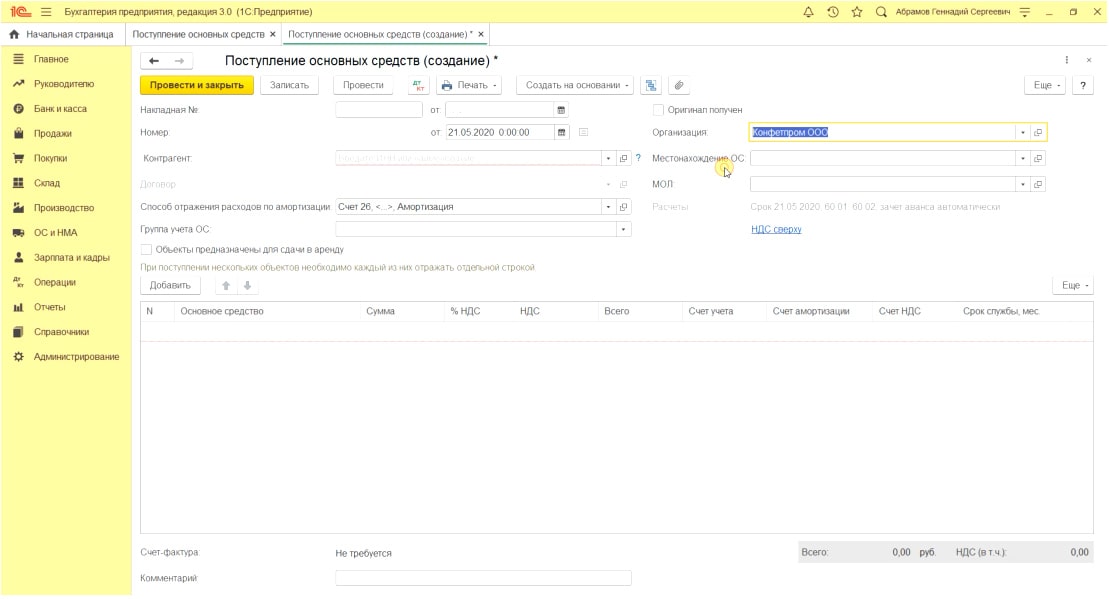
Task: Click the Накладная № input field
Action: (378, 110)
